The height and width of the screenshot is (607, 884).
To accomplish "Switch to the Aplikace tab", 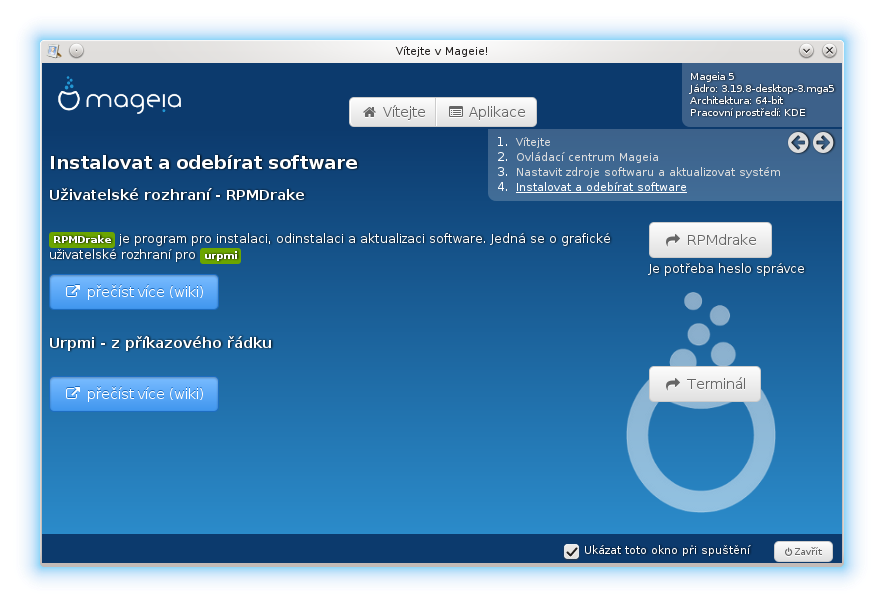I will pos(487,112).
